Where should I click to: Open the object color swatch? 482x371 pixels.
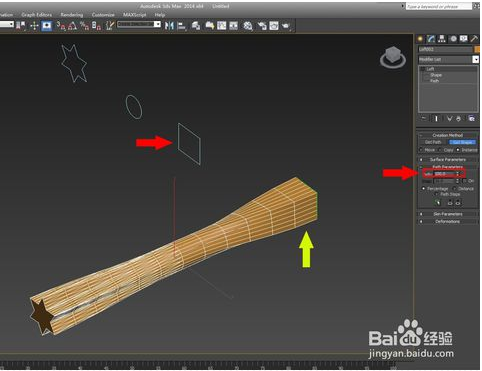point(477,49)
